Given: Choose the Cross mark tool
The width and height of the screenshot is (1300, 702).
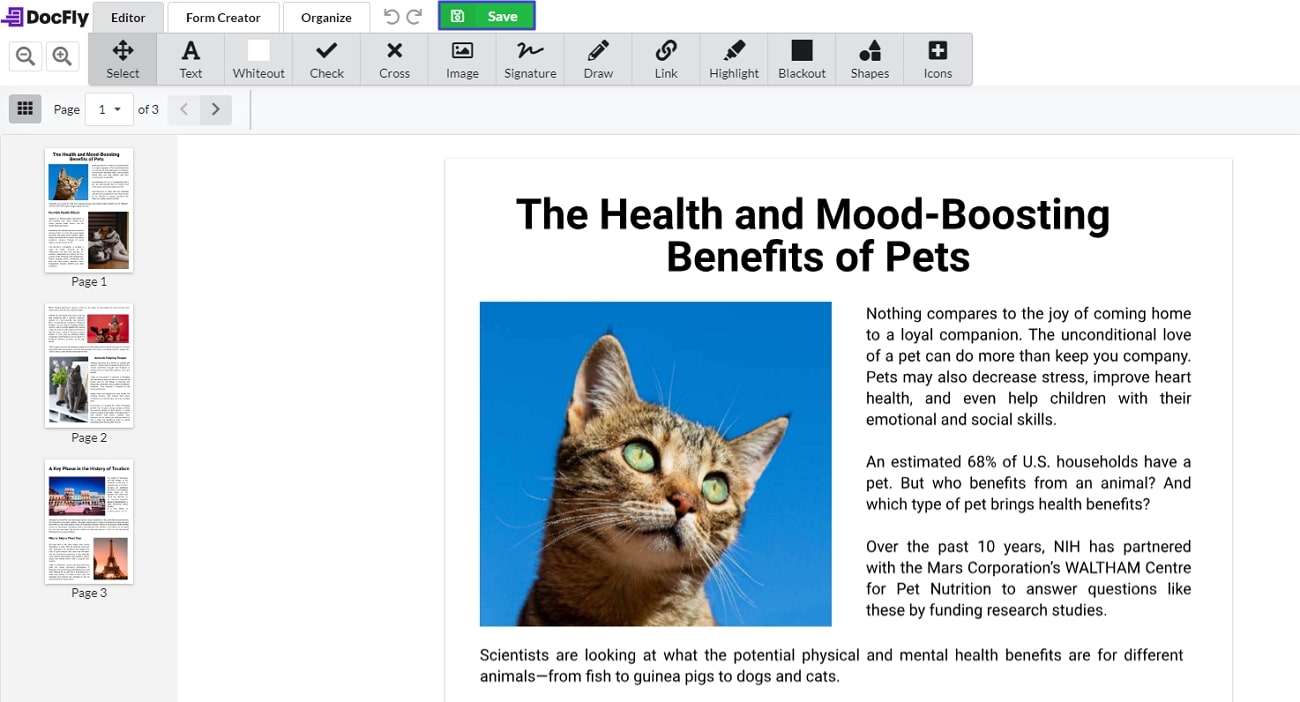Looking at the screenshot, I should pyautogui.click(x=394, y=59).
